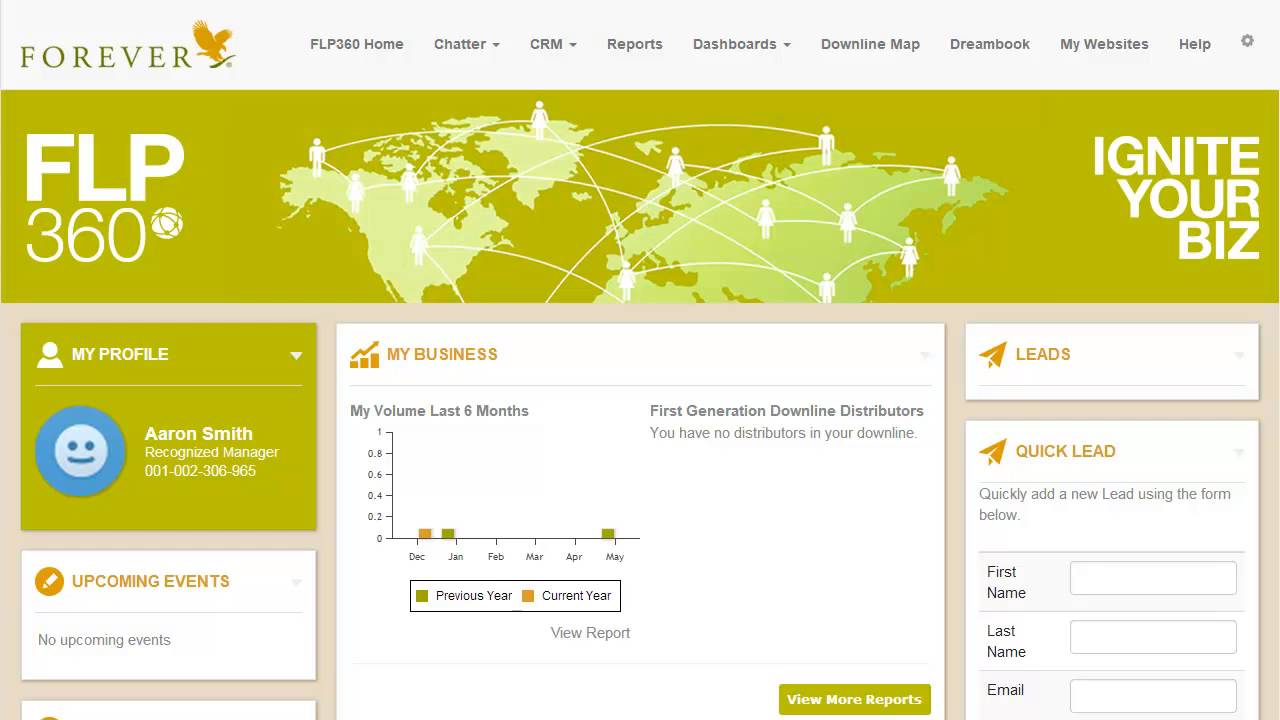Collapse the My Profile panel arrow

[296, 355]
